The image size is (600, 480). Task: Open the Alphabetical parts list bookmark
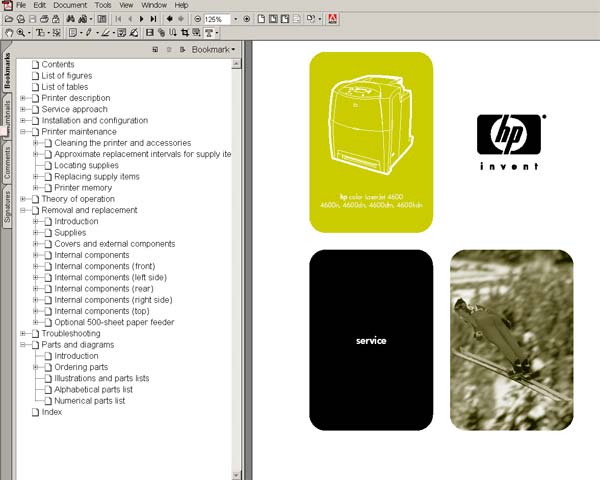click(93, 389)
